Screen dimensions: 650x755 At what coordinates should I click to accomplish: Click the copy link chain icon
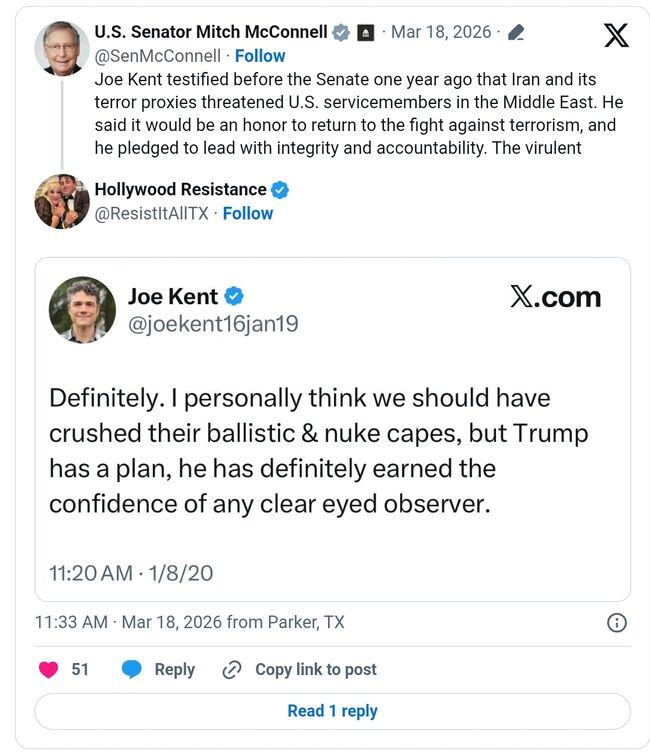[232, 670]
